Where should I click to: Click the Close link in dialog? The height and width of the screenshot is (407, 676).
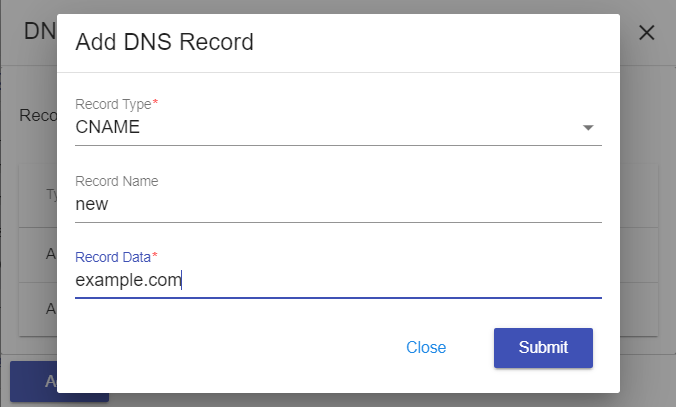[426, 348]
